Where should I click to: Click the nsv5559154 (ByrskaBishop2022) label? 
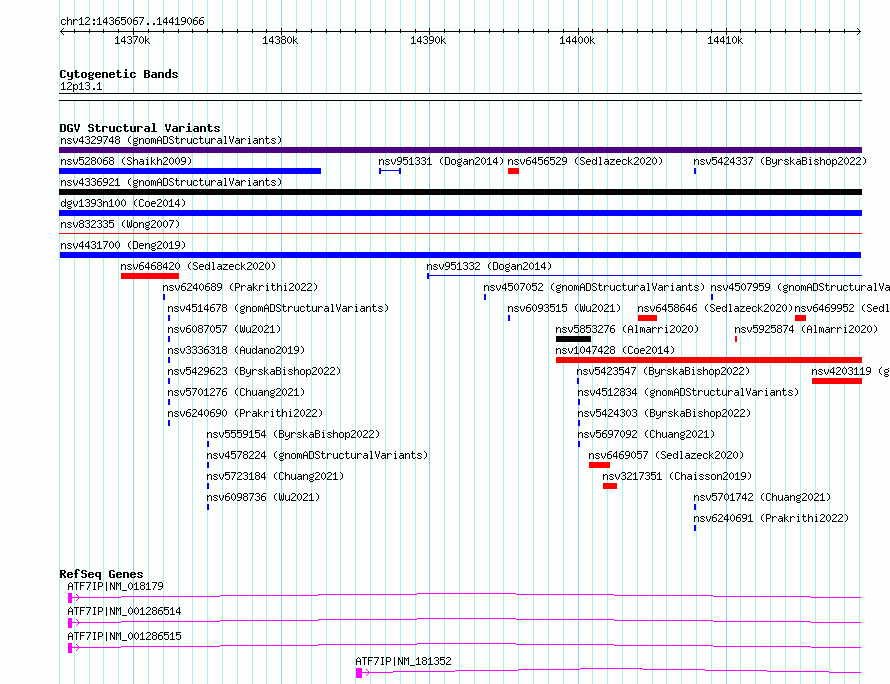pyautogui.click(x=293, y=434)
